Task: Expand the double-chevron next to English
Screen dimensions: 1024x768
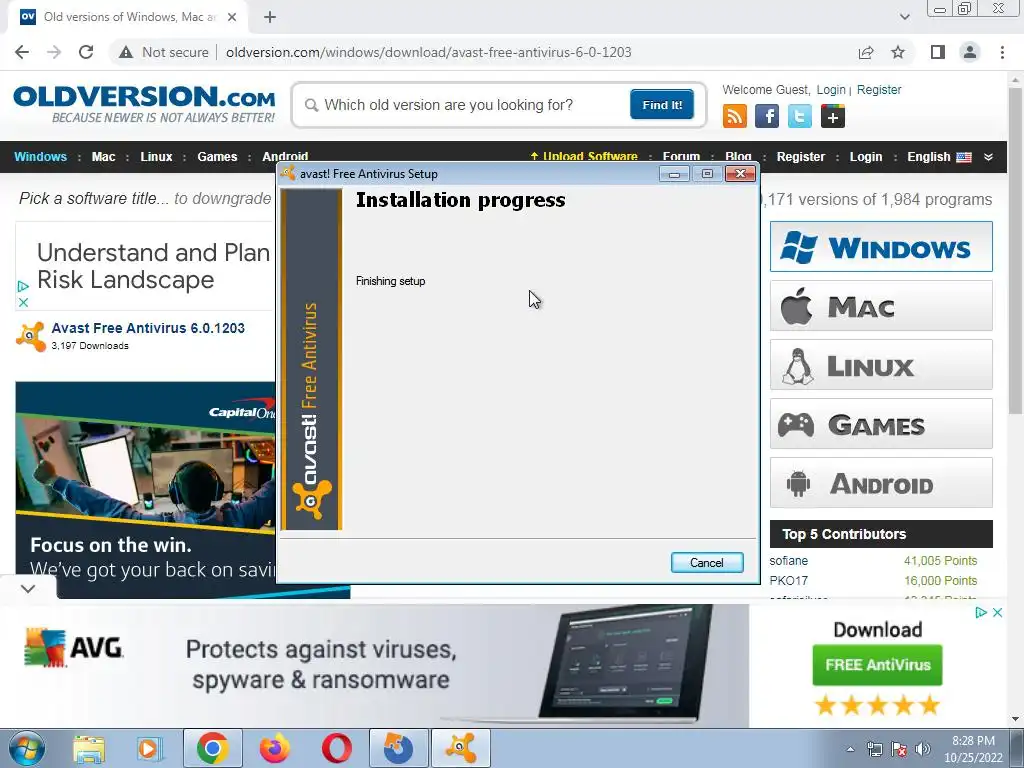Action: point(988,157)
